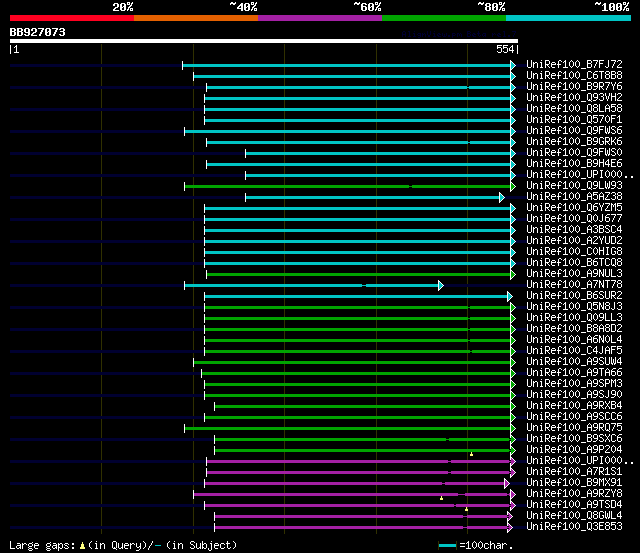Select the UniRef100_Q5N8J3 label
Screen dimensions: 640x553
click(x=574, y=307)
